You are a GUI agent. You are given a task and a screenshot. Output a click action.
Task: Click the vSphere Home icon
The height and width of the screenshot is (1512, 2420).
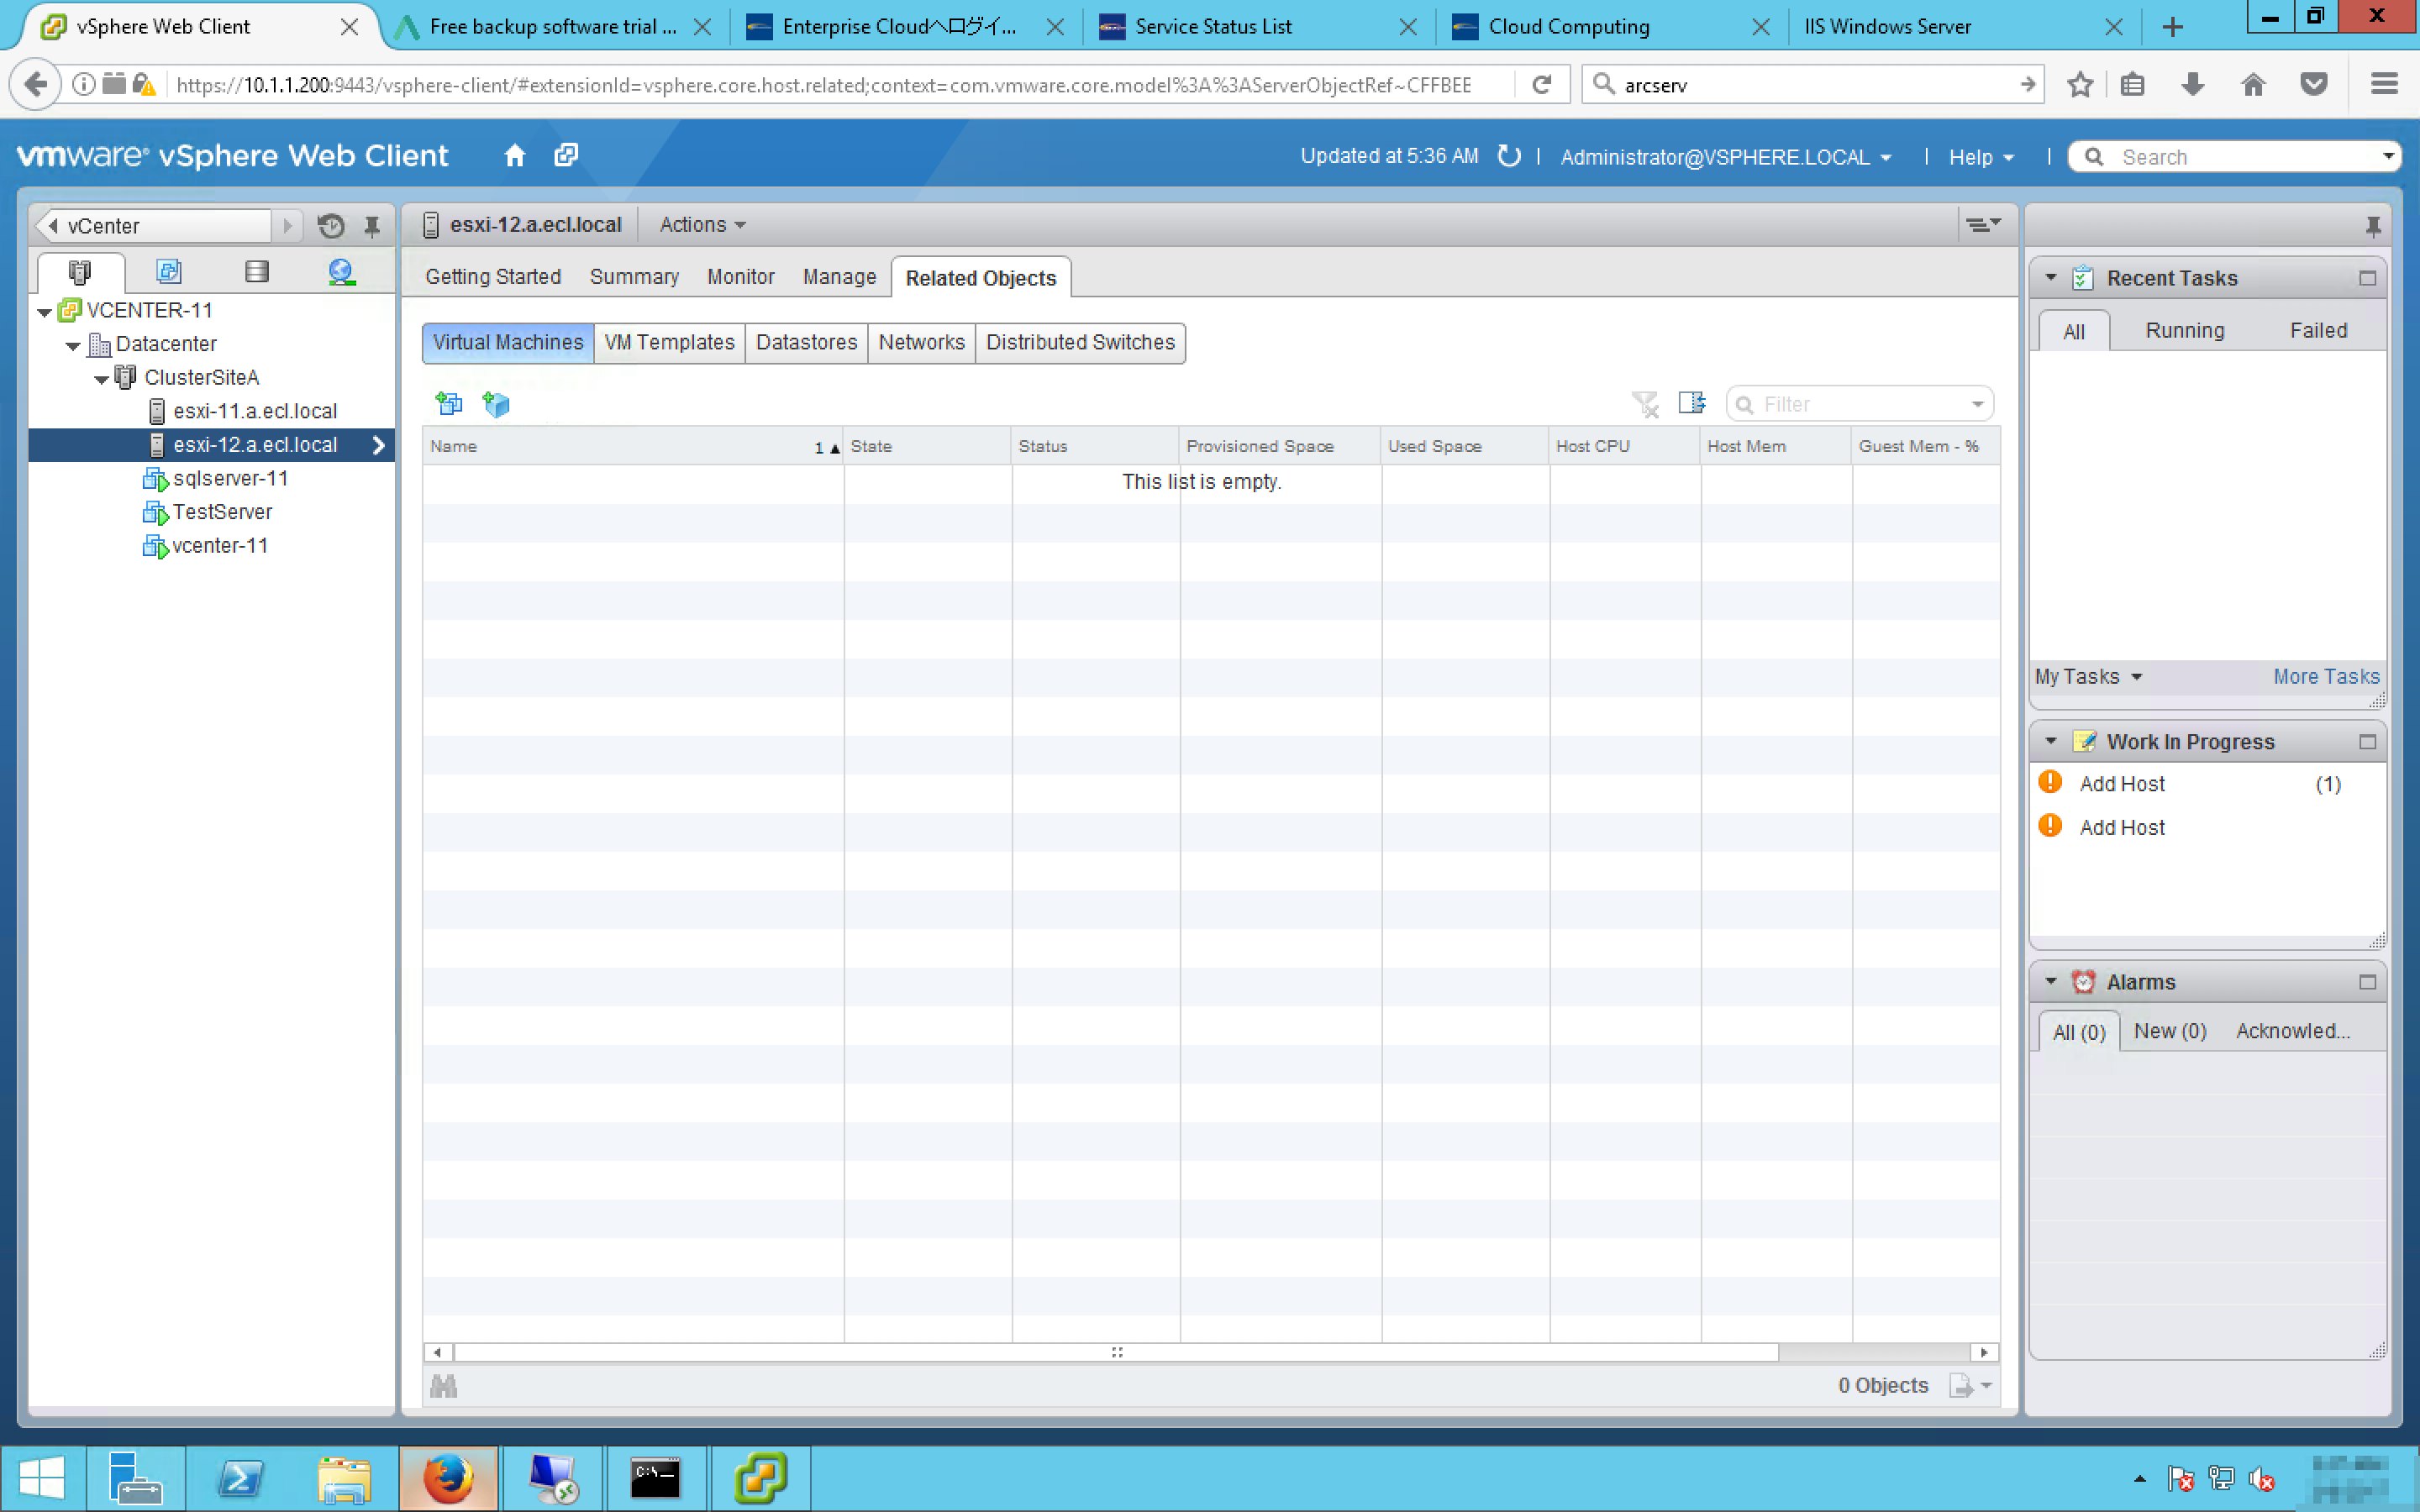514,156
